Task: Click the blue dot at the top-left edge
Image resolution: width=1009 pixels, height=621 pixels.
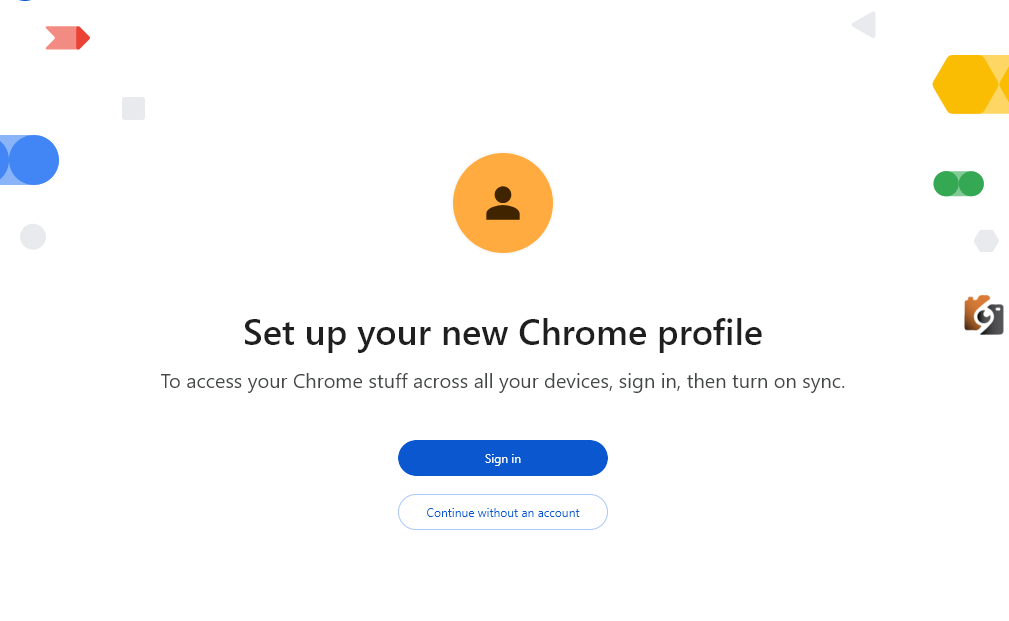Action: [24, 1]
